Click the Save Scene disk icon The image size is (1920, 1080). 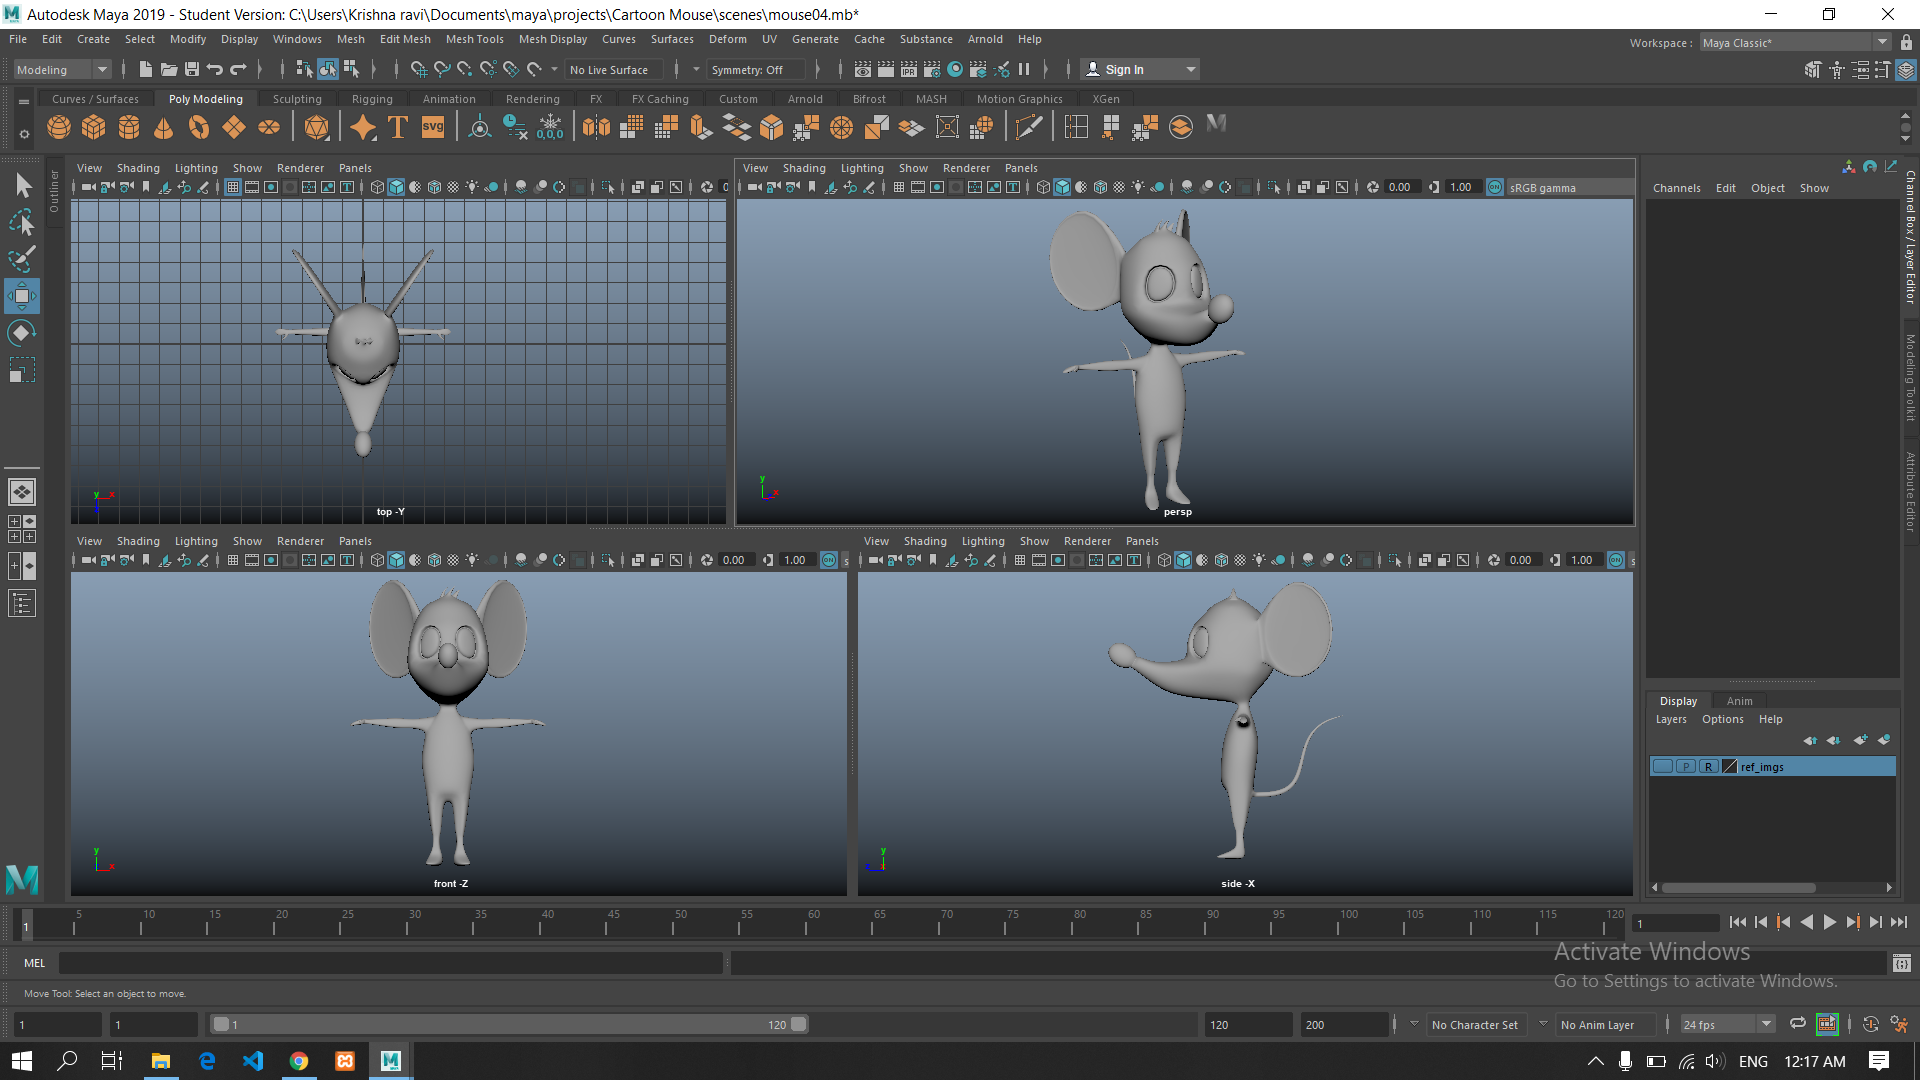point(192,69)
